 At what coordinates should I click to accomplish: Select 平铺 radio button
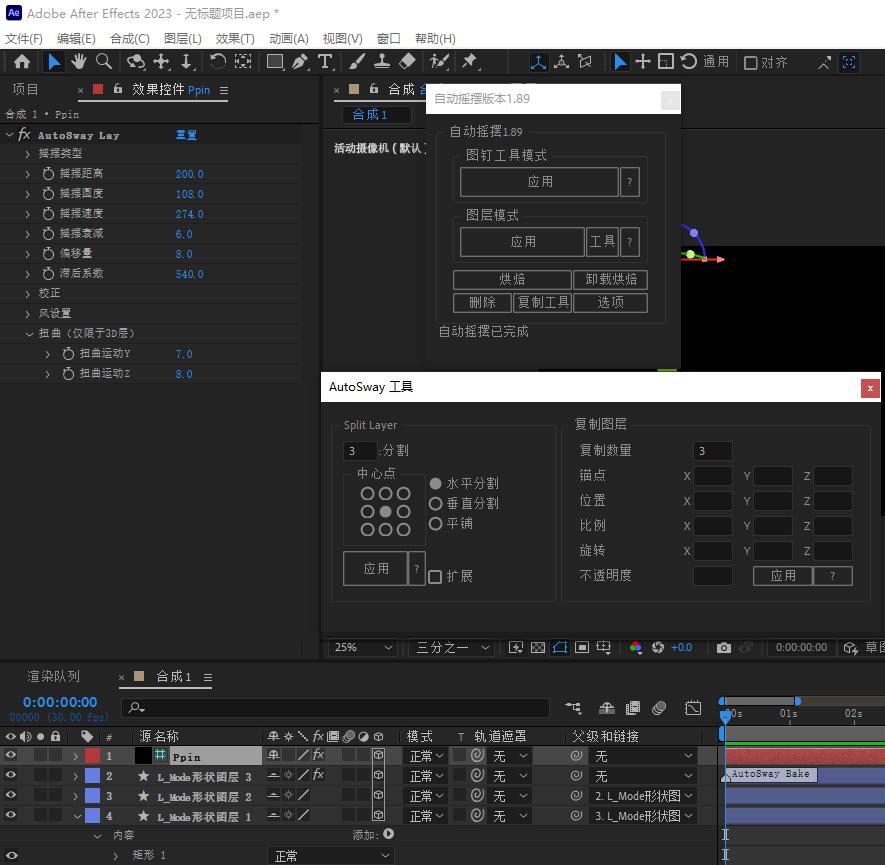click(435, 524)
